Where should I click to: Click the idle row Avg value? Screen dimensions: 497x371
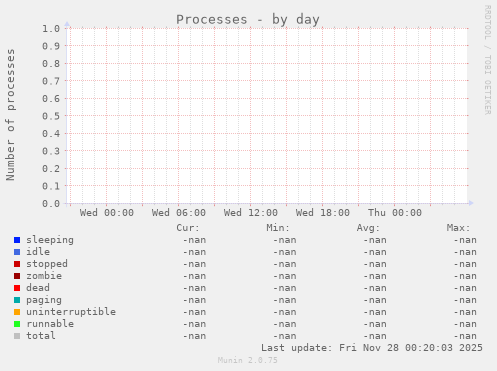click(x=375, y=252)
